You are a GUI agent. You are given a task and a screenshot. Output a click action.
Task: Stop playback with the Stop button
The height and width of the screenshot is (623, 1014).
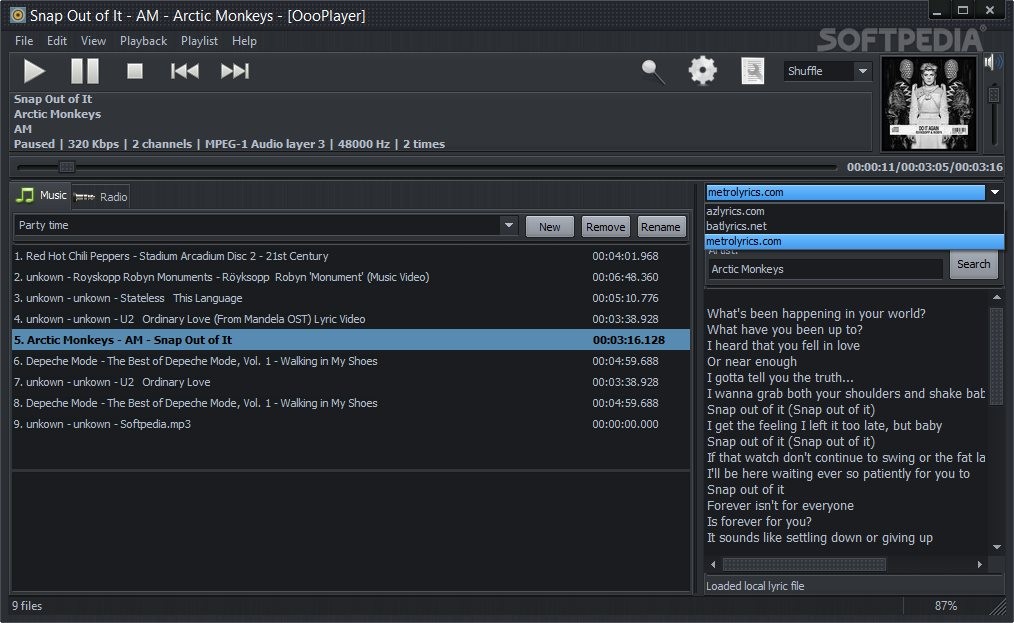pos(135,71)
